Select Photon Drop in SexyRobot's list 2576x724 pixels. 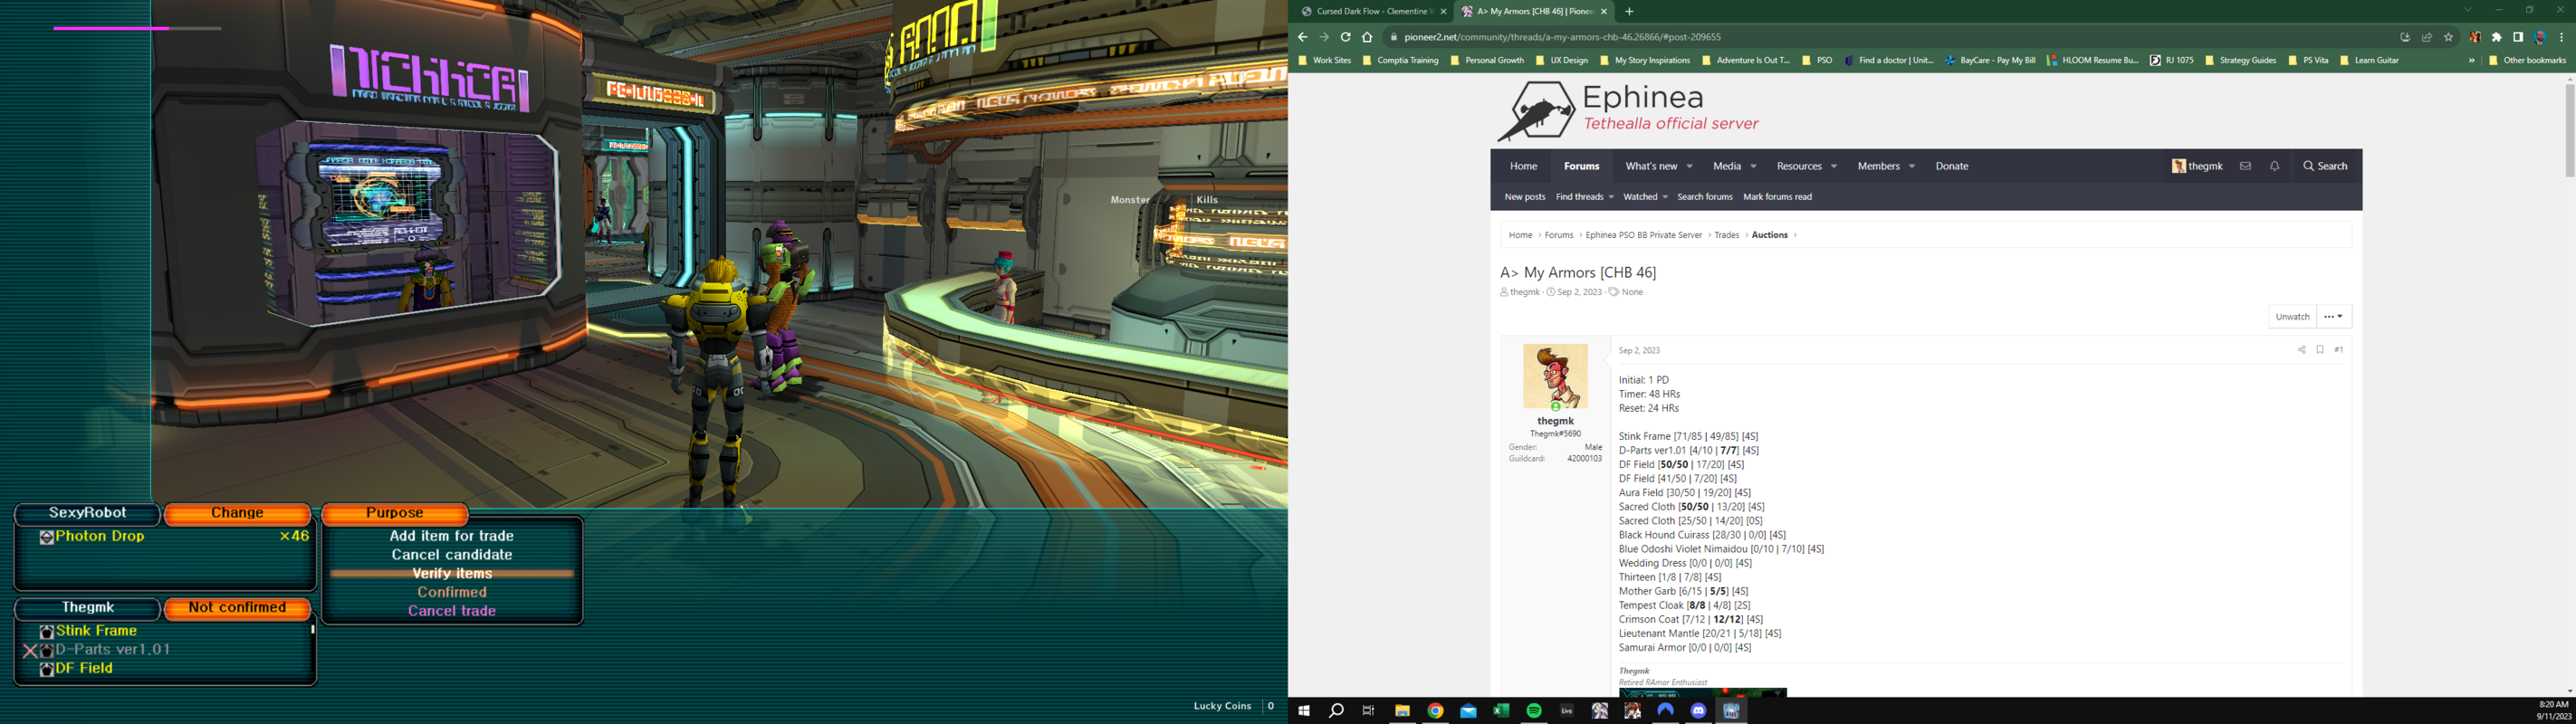coord(92,537)
